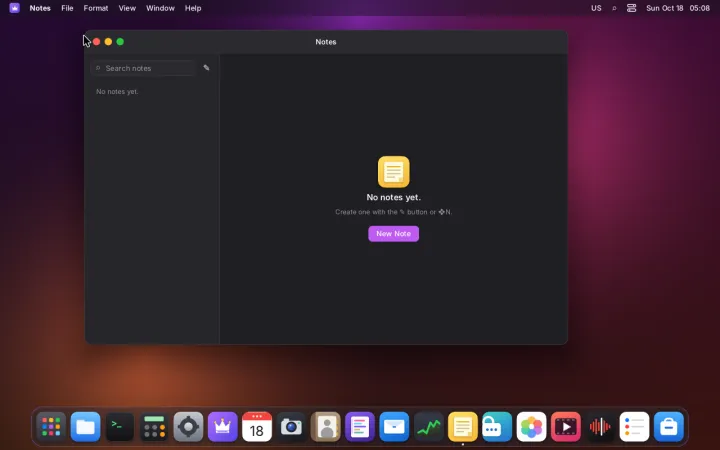Focus the Search notes field

144,68
